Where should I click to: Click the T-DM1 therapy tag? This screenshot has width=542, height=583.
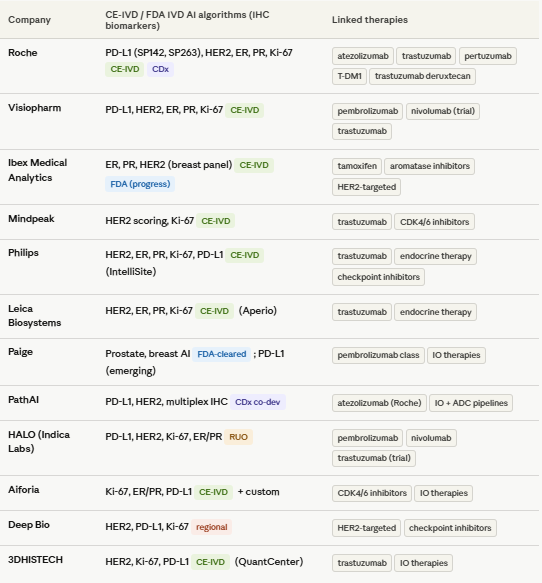pos(349,76)
